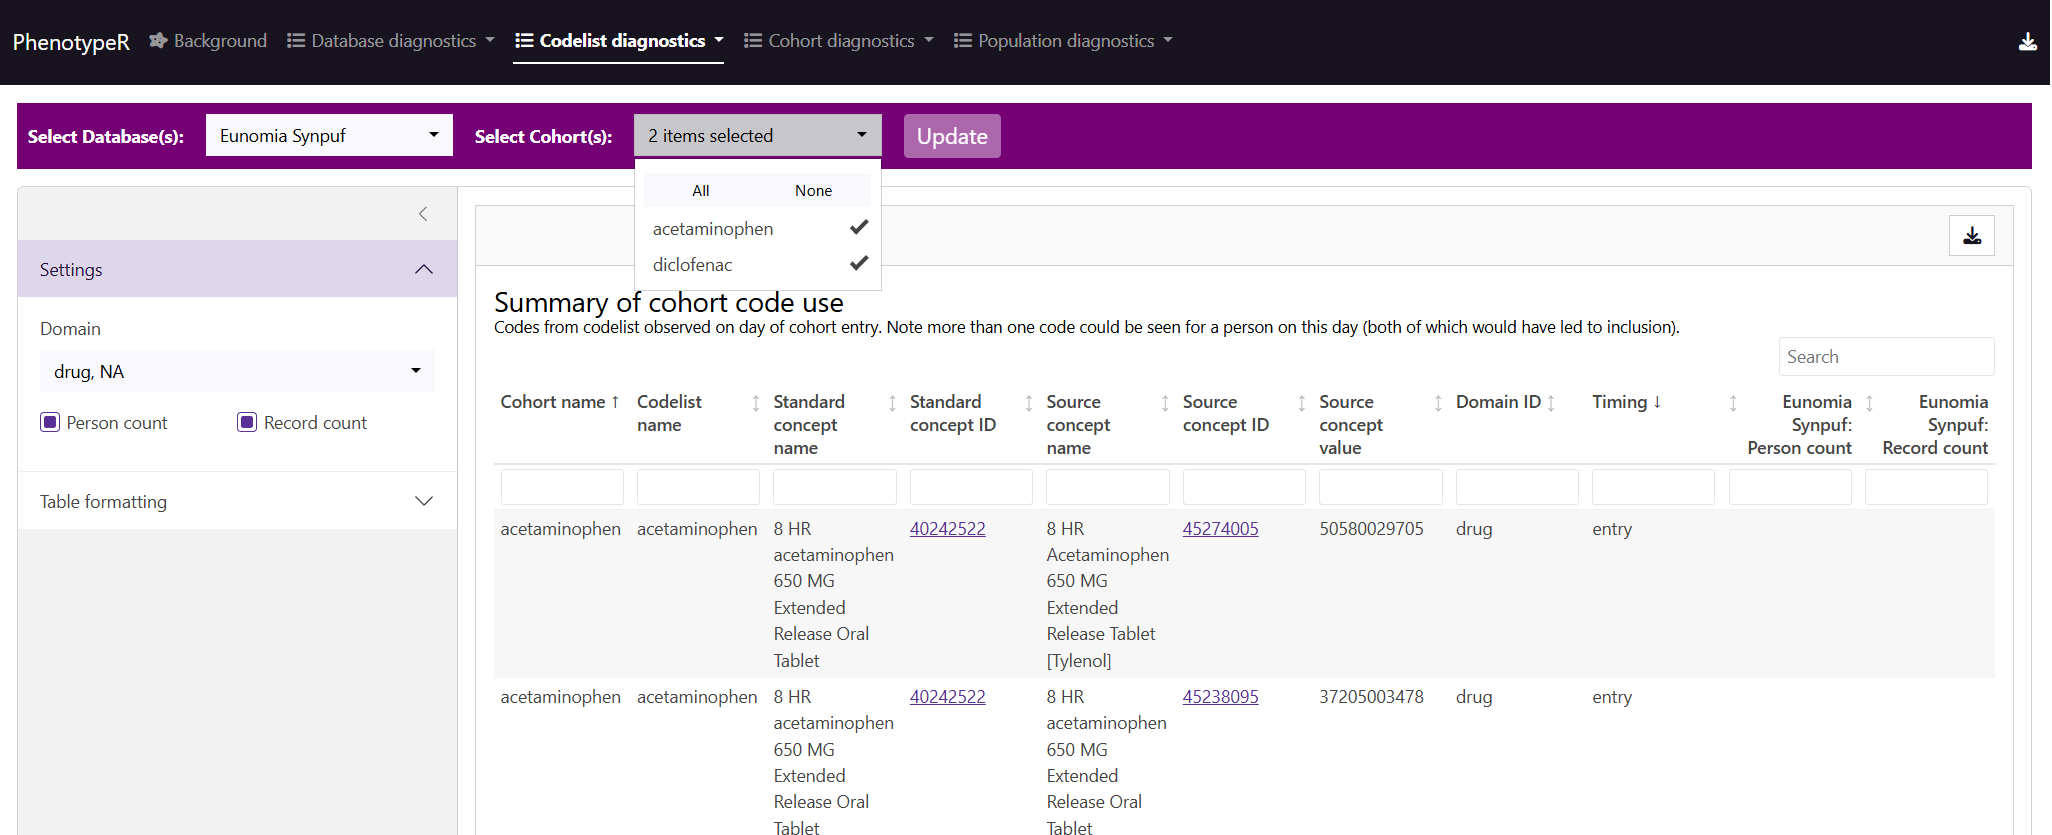Click the table Search input field
This screenshot has width=2052, height=835.
point(1885,357)
